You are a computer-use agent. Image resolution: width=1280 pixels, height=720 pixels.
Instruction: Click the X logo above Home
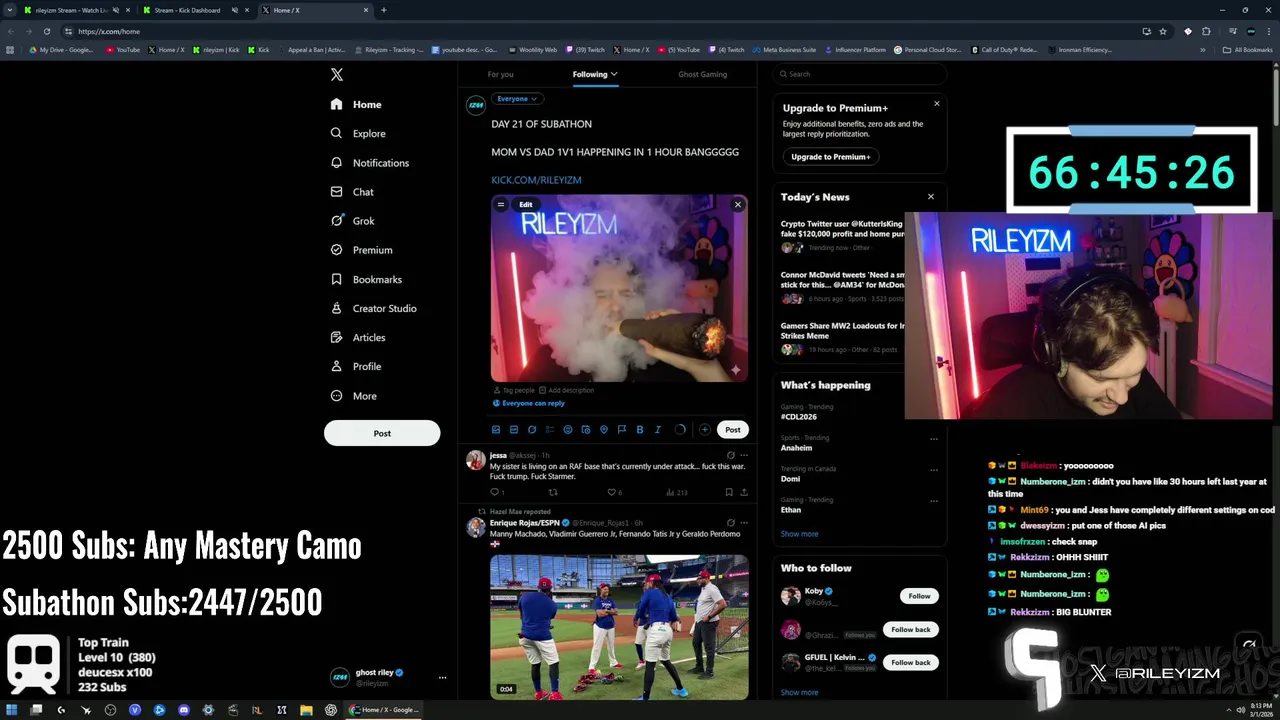(337, 75)
